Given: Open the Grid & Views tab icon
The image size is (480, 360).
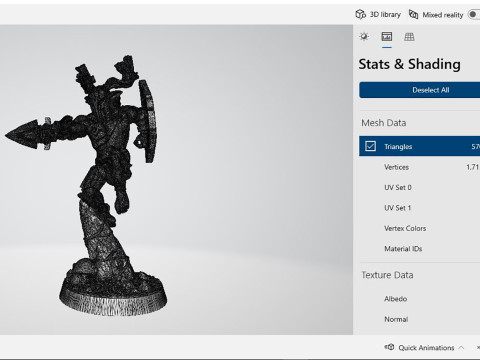Looking at the screenshot, I should click(409, 37).
